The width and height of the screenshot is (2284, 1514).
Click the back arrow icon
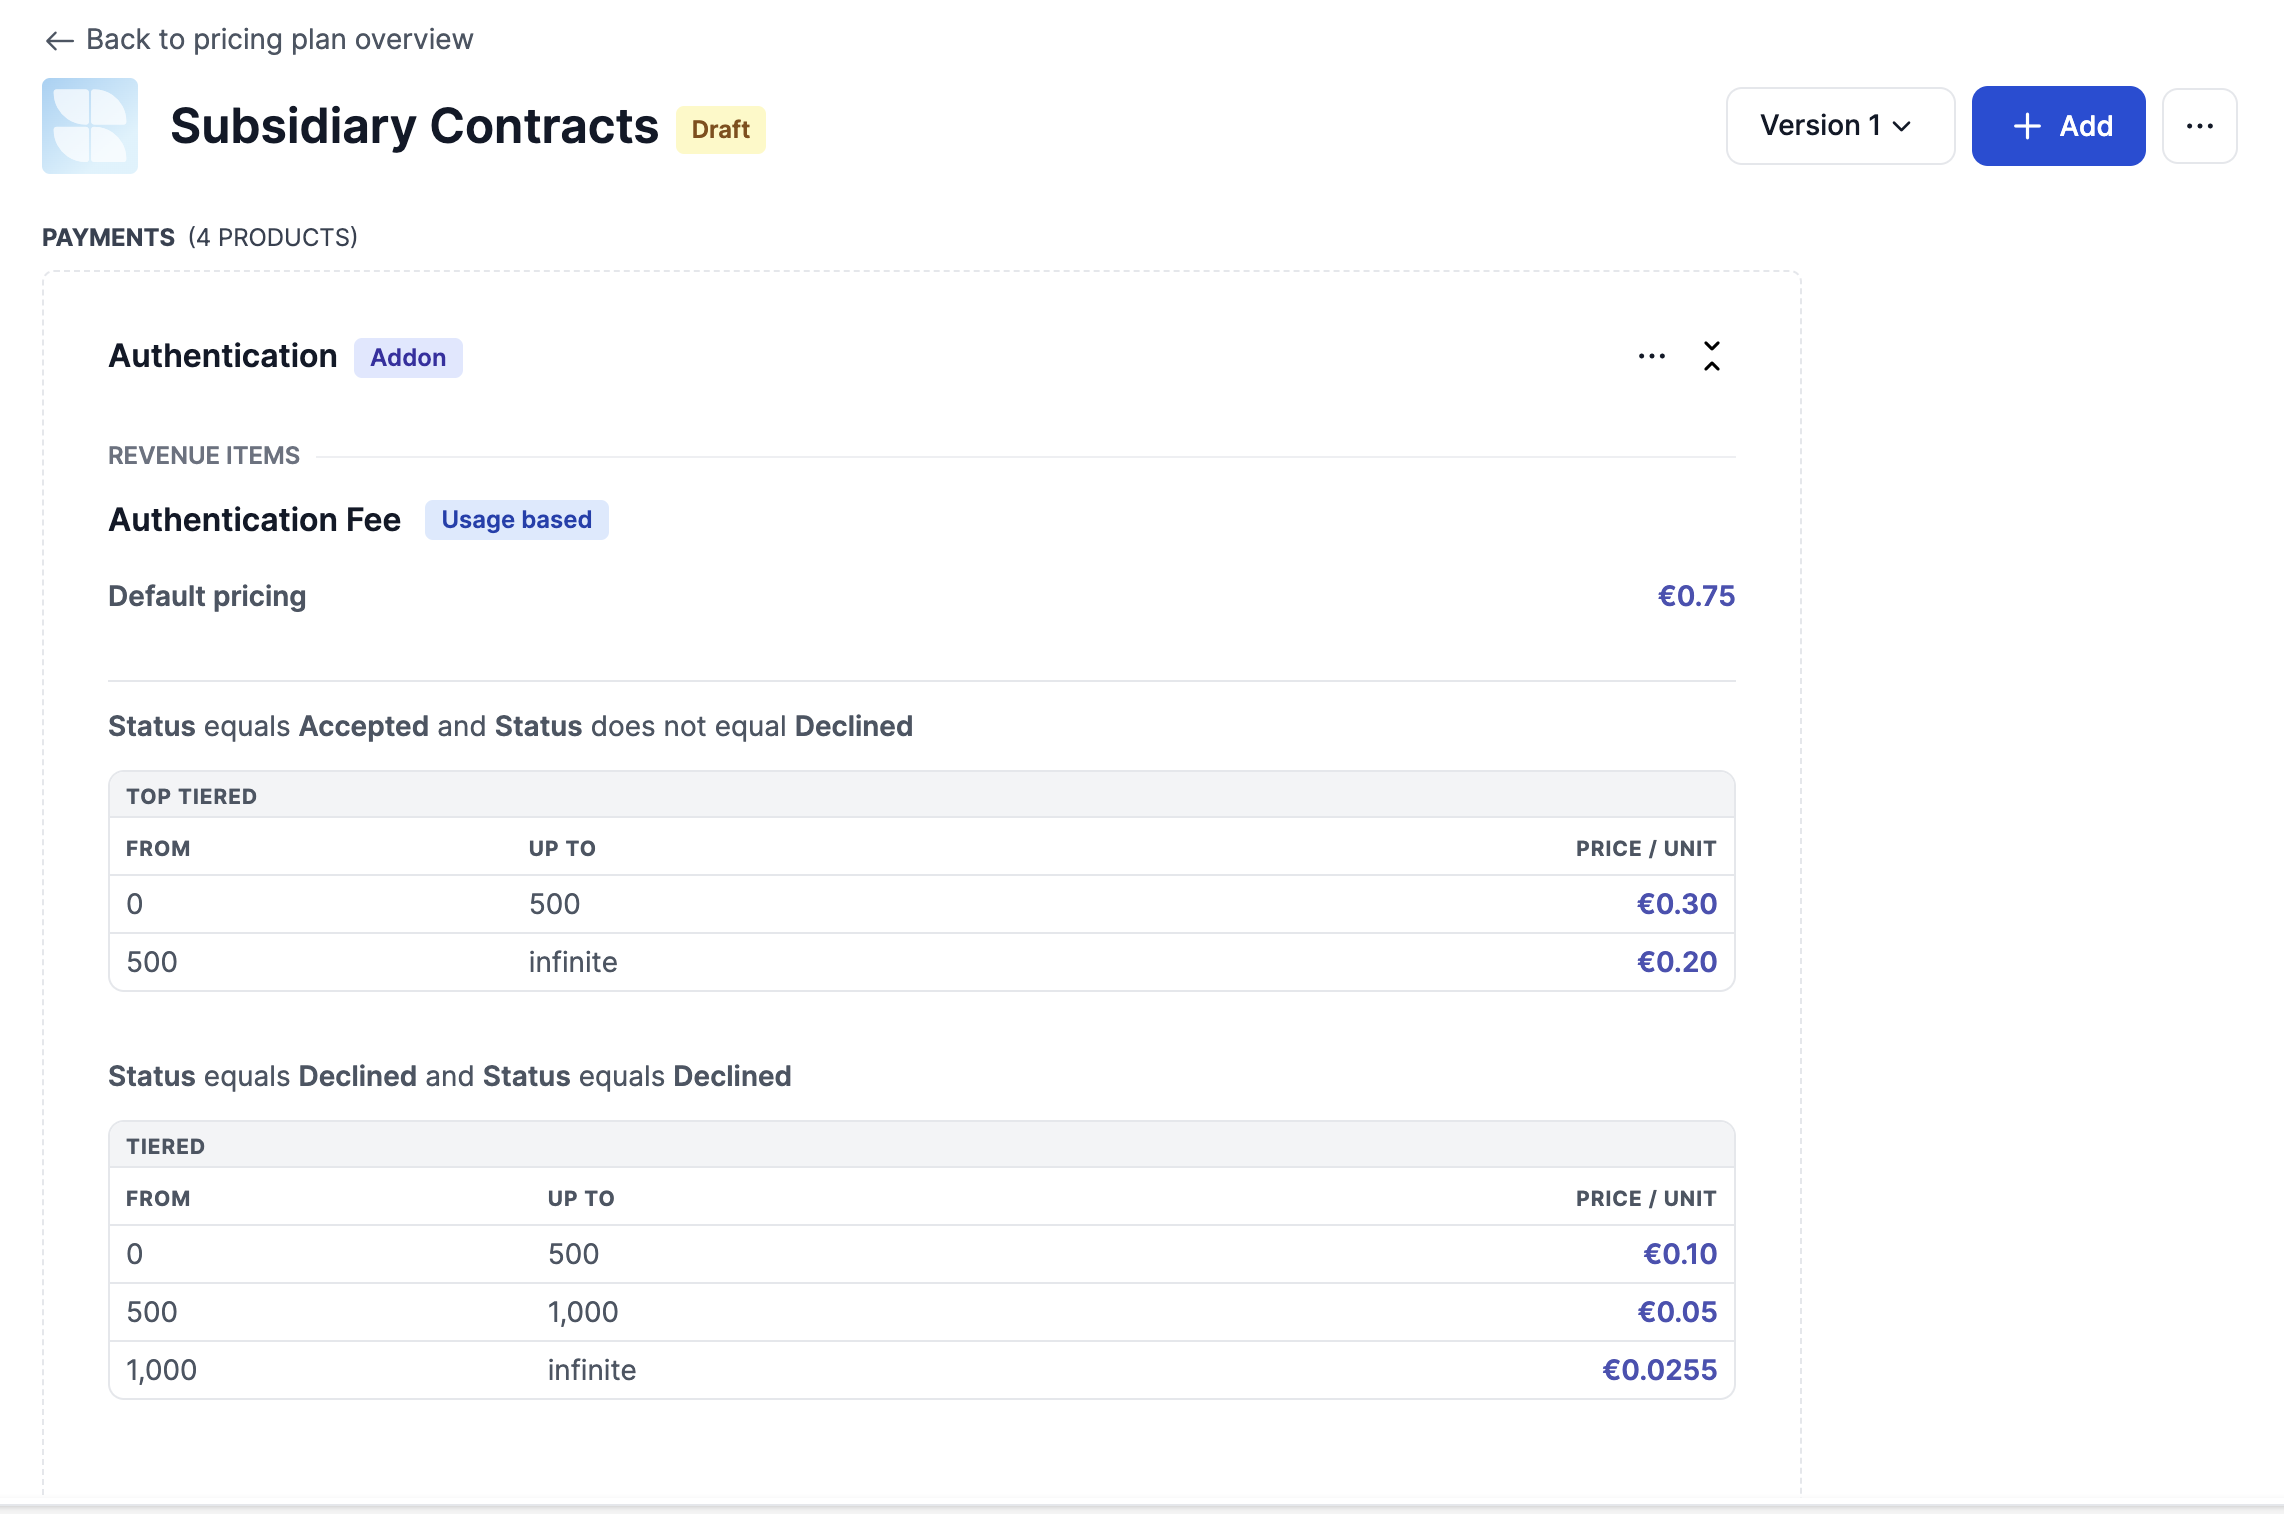pyautogui.click(x=59, y=40)
